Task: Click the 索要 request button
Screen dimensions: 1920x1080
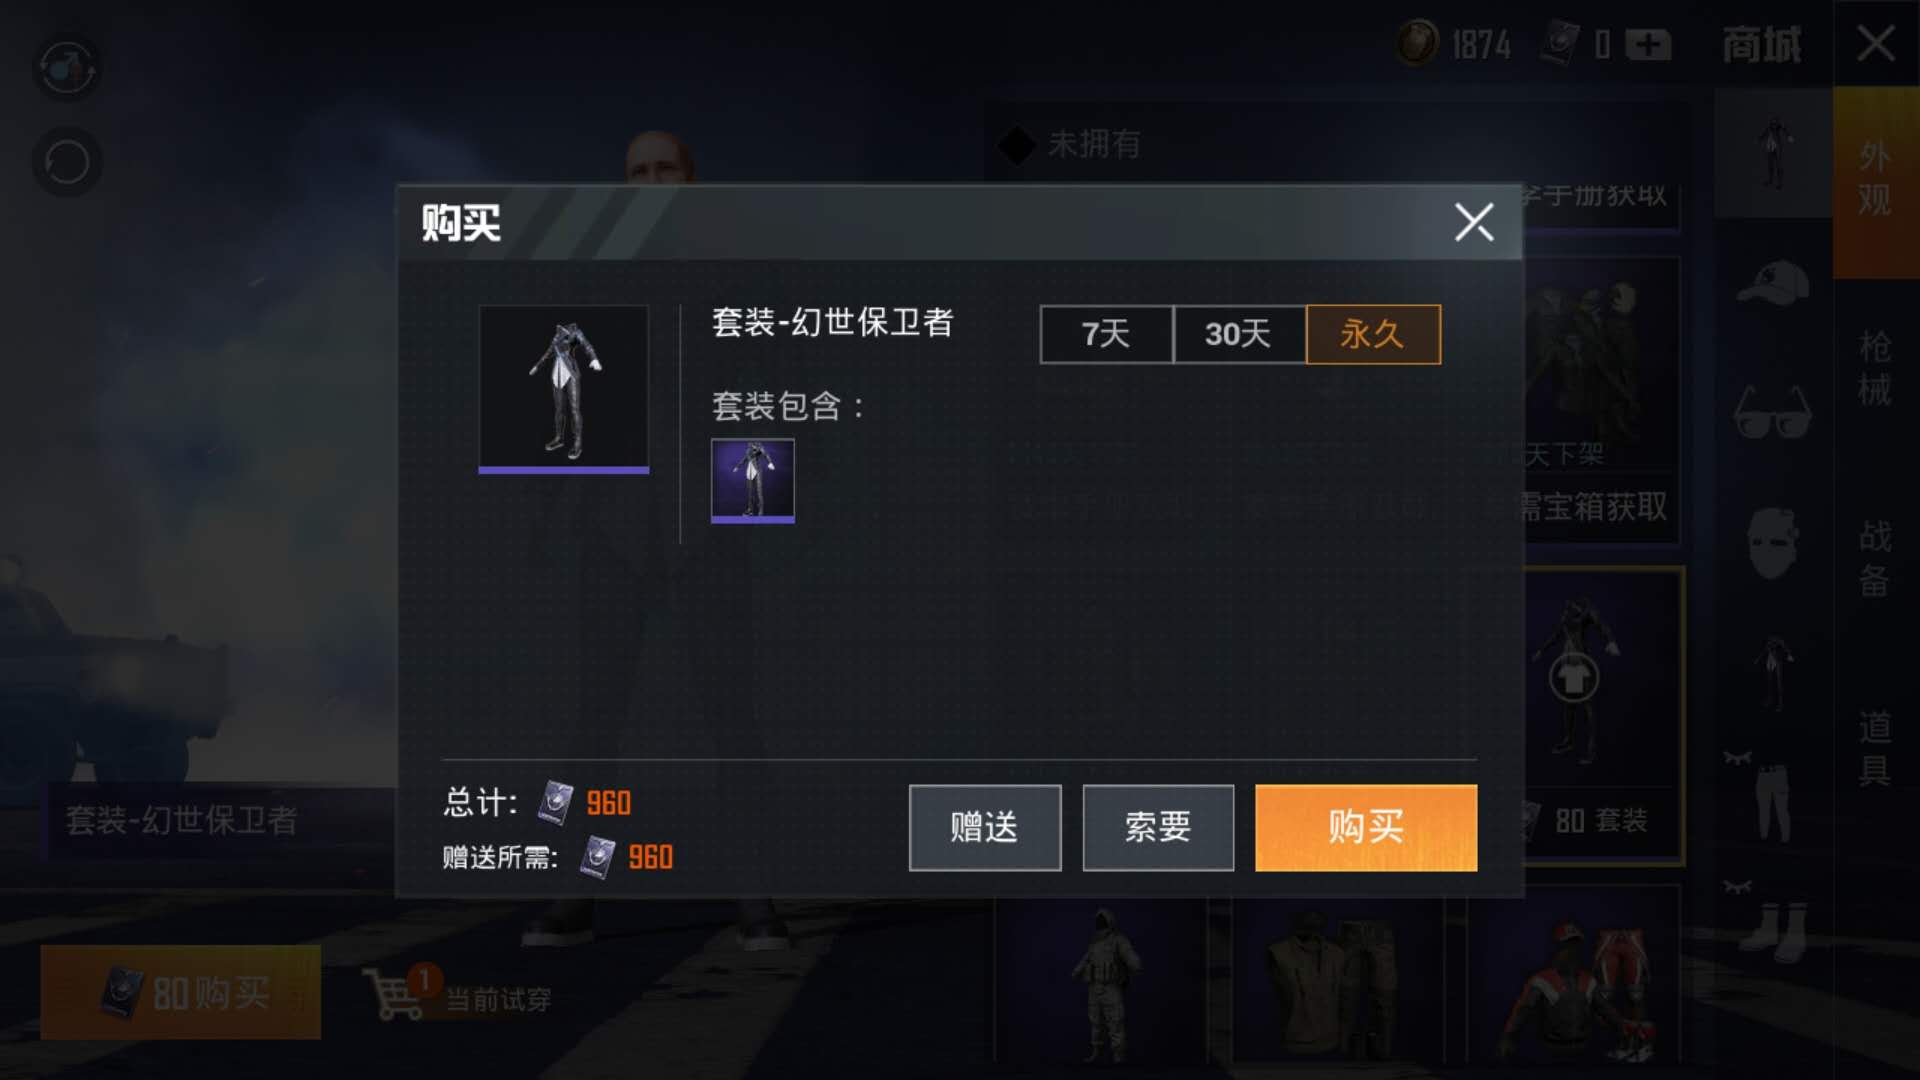Action: [1158, 827]
